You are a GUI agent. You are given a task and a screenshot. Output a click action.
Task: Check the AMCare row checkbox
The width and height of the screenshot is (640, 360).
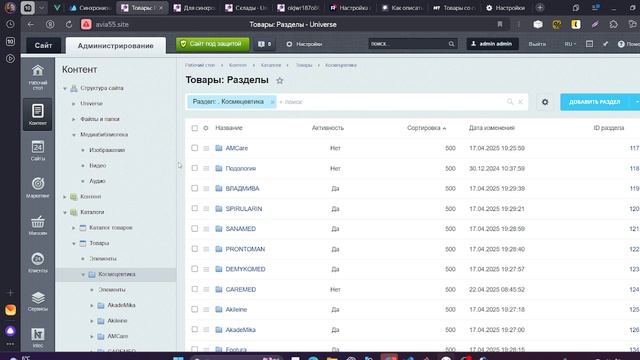tap(195, 148)
